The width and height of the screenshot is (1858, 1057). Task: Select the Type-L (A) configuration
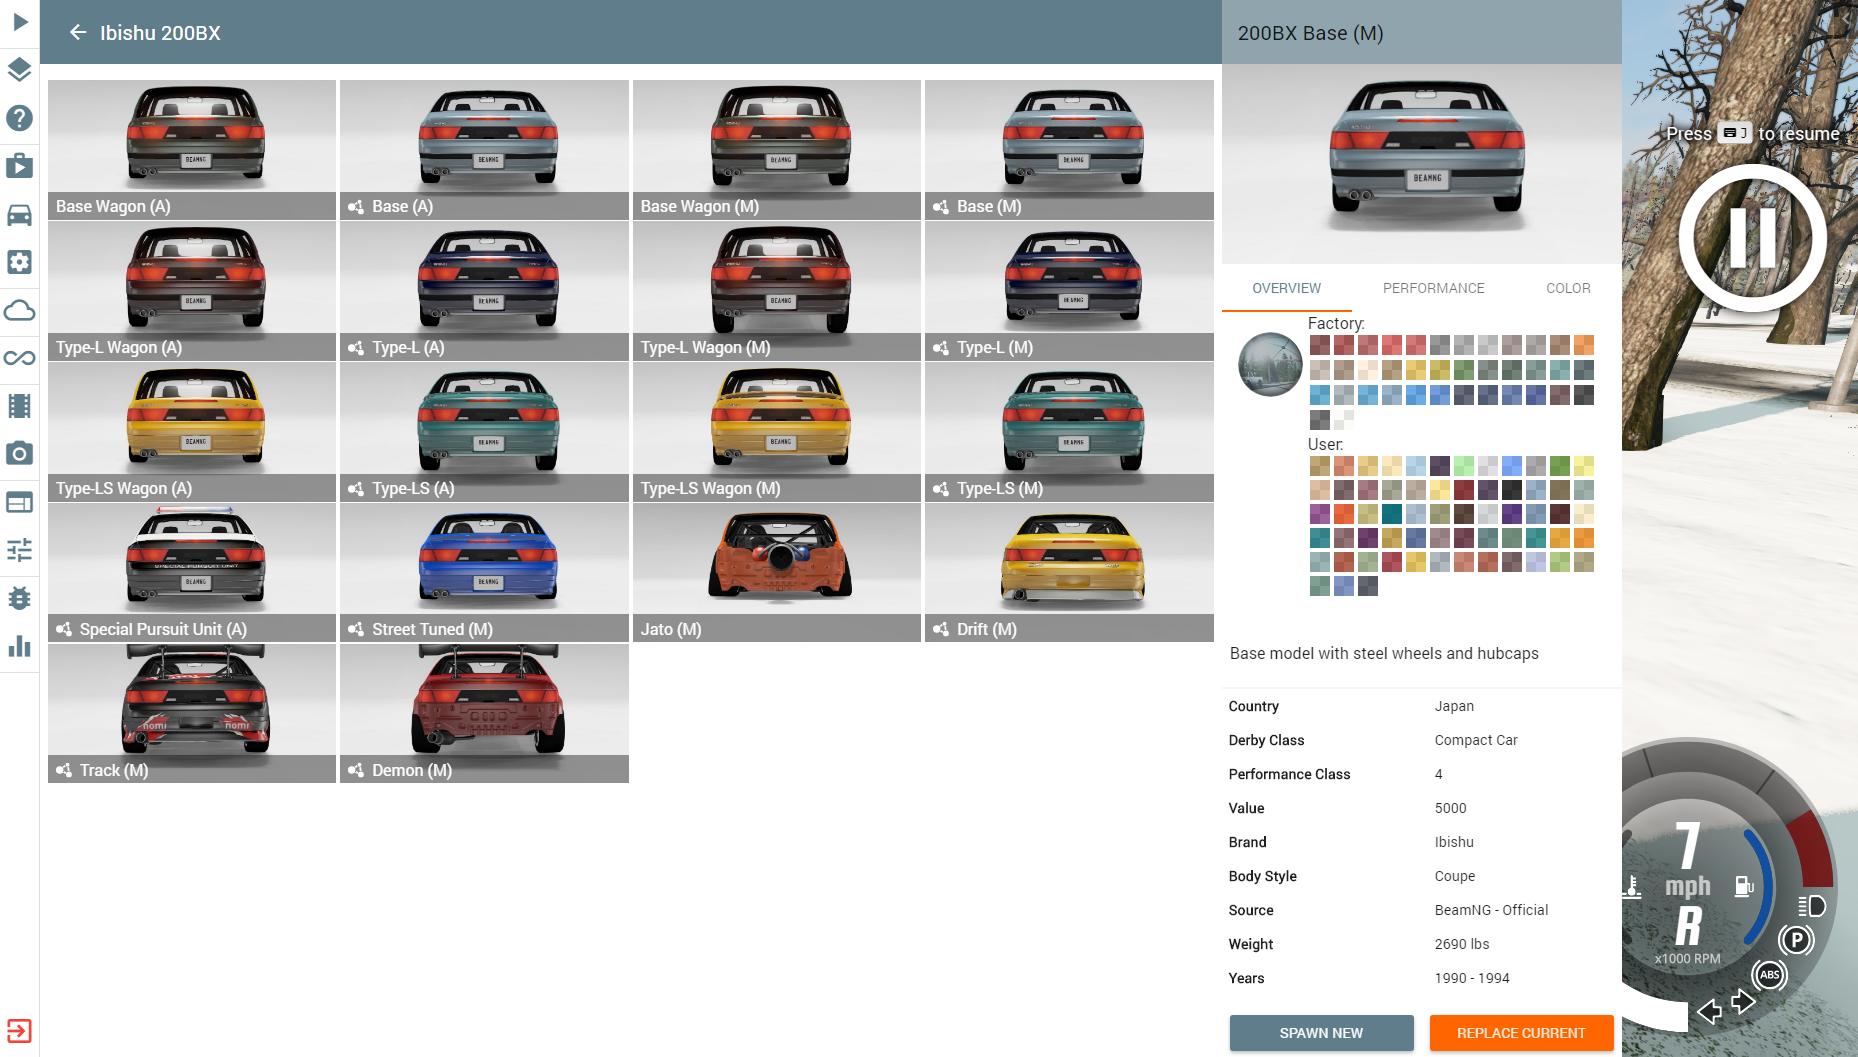point(484,291)
